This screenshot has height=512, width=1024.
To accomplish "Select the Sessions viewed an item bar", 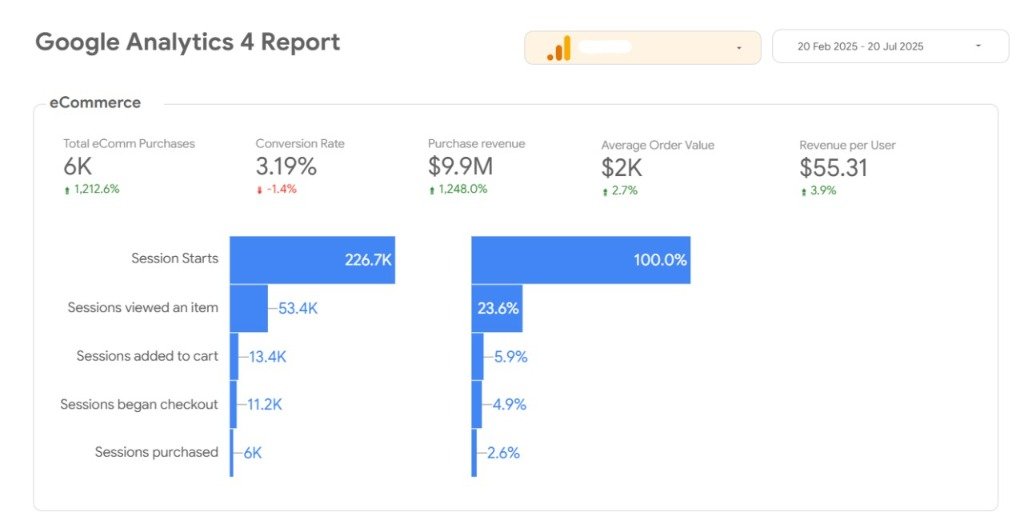I will click(x=248, y=308).
